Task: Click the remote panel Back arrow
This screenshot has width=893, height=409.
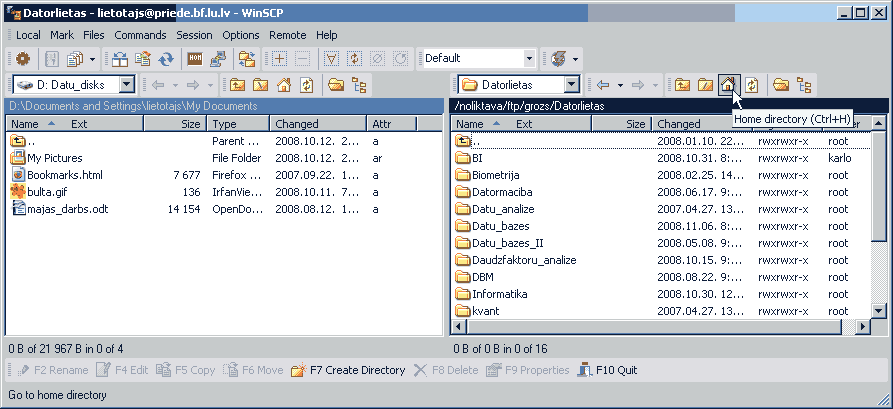Action: click(x=603, y=85)
